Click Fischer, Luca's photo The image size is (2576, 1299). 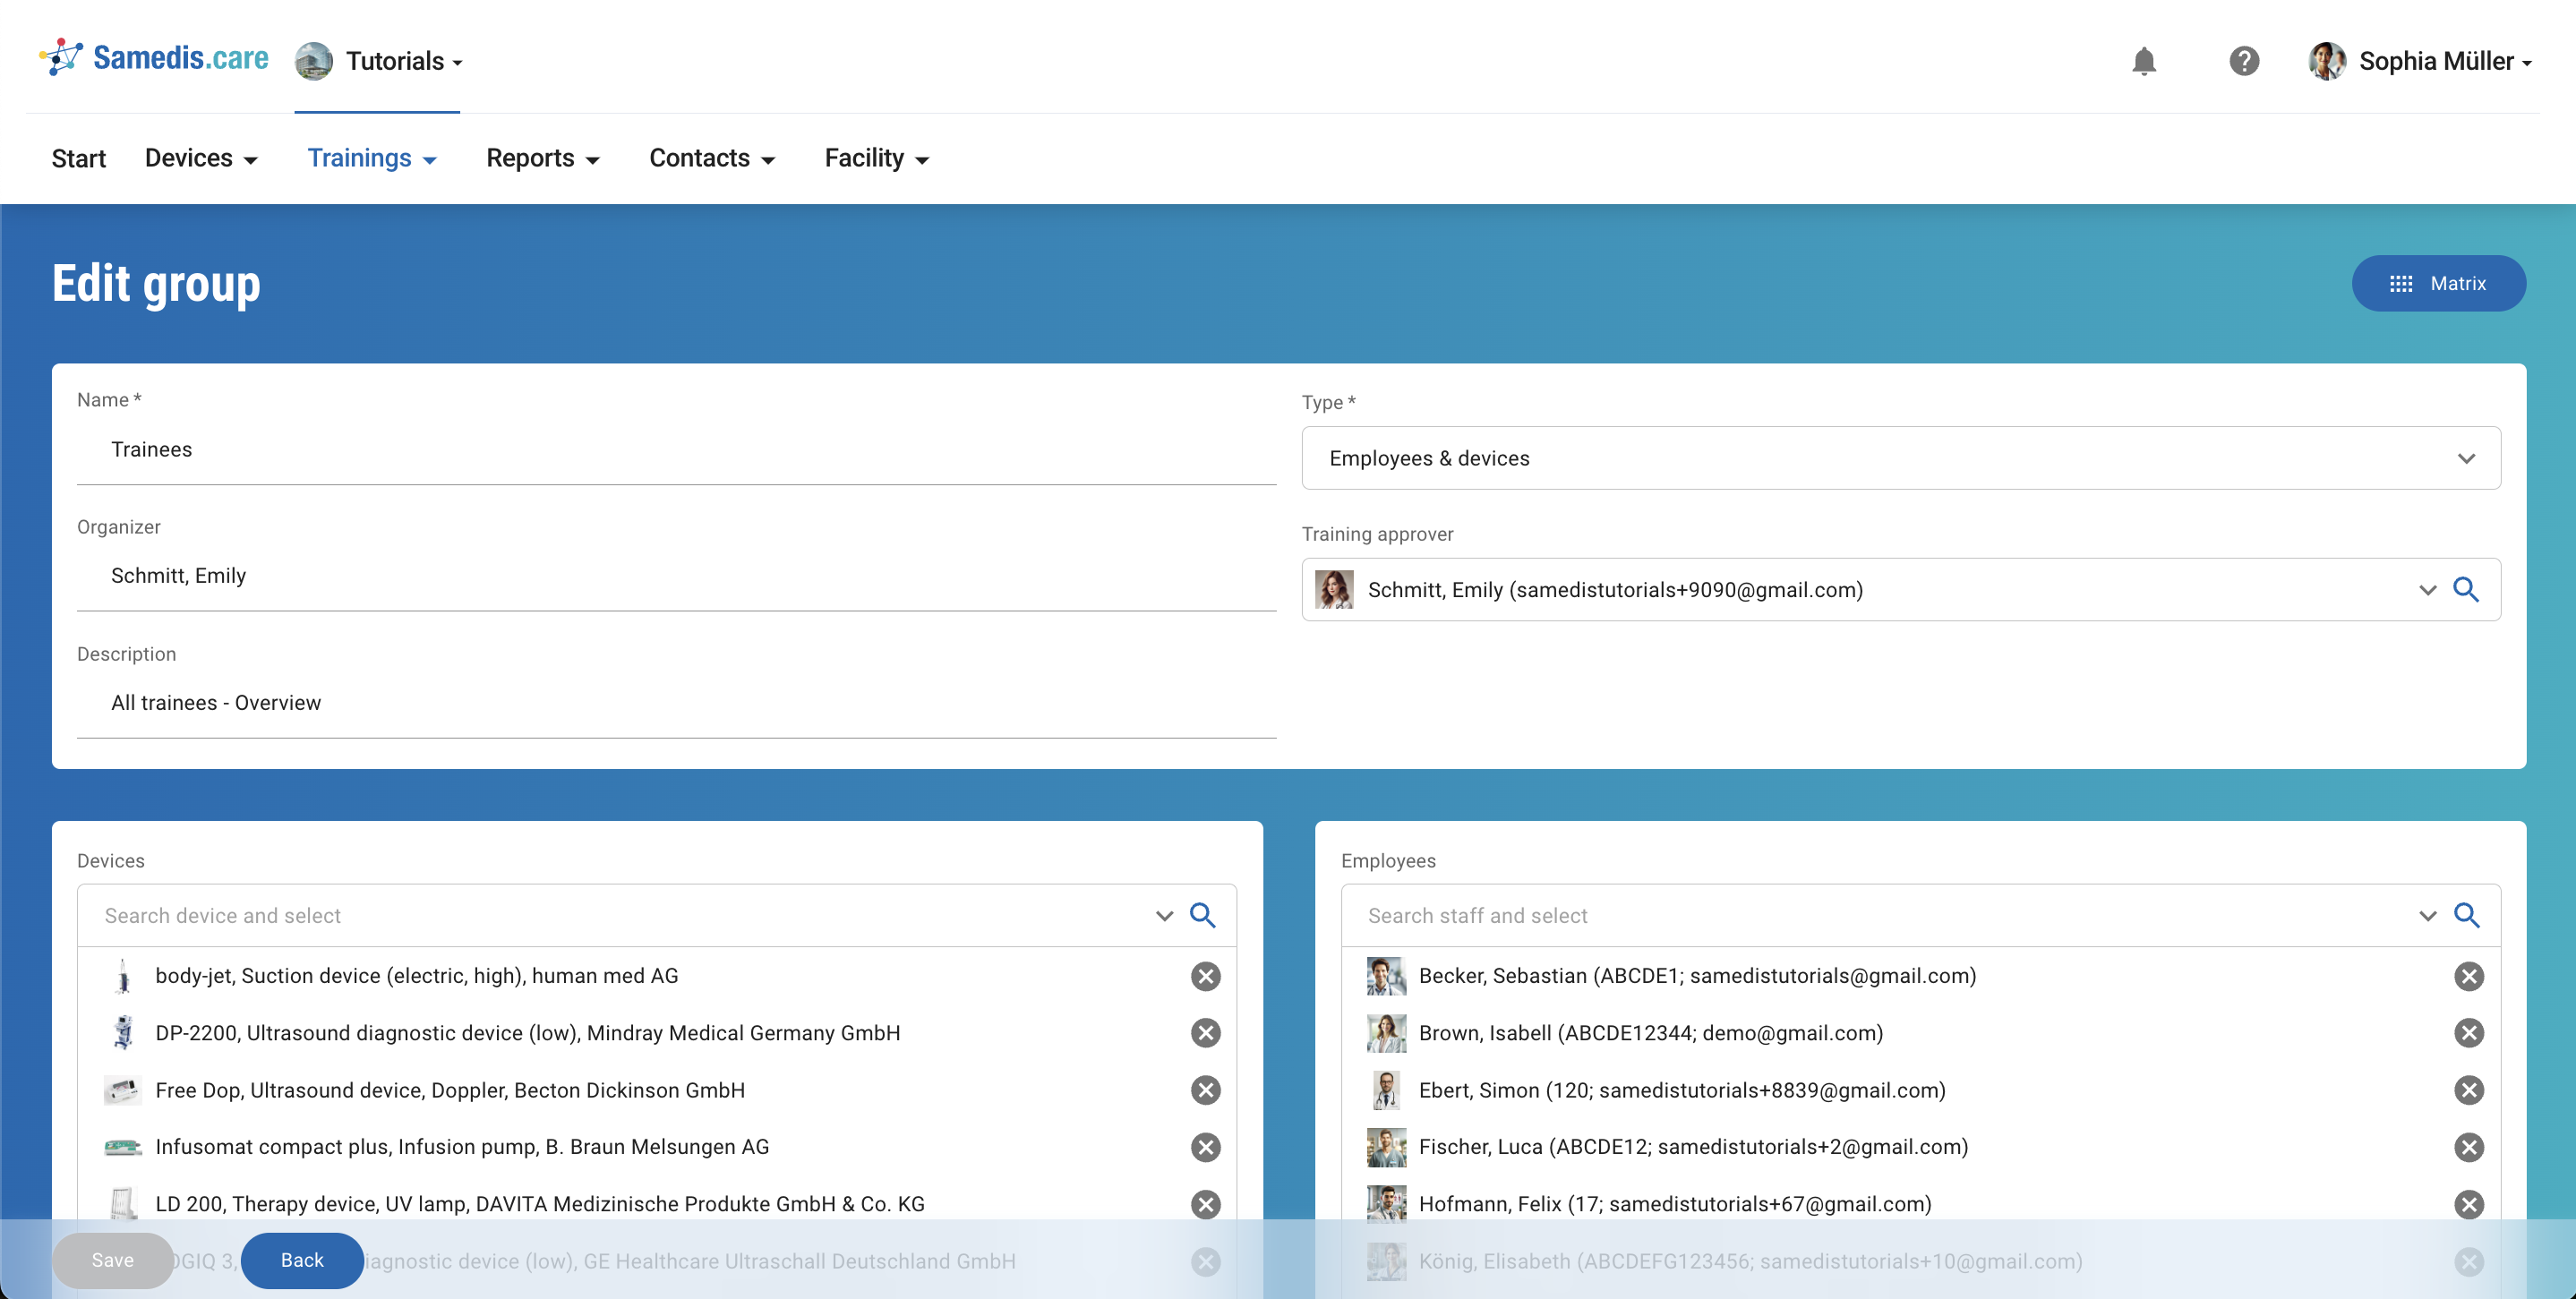coord(1386,1147)
